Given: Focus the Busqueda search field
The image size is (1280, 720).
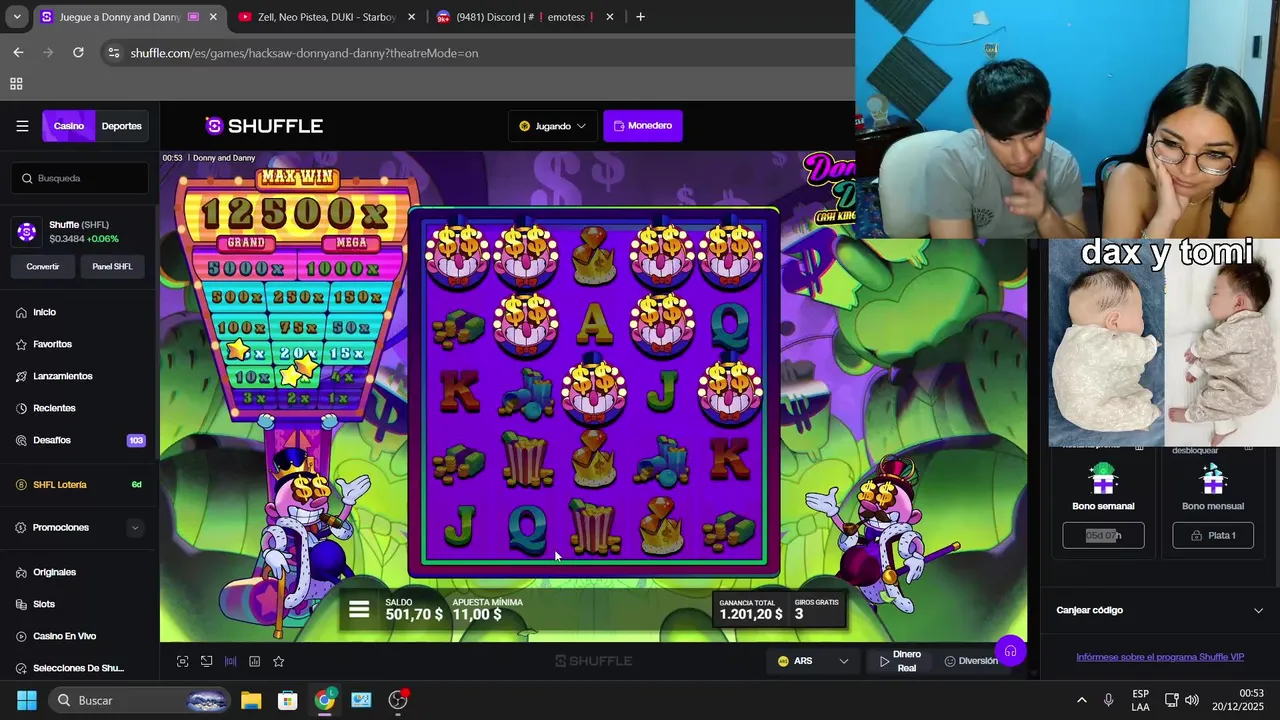Looking at the screenshot, I should [x=80, y=178].
